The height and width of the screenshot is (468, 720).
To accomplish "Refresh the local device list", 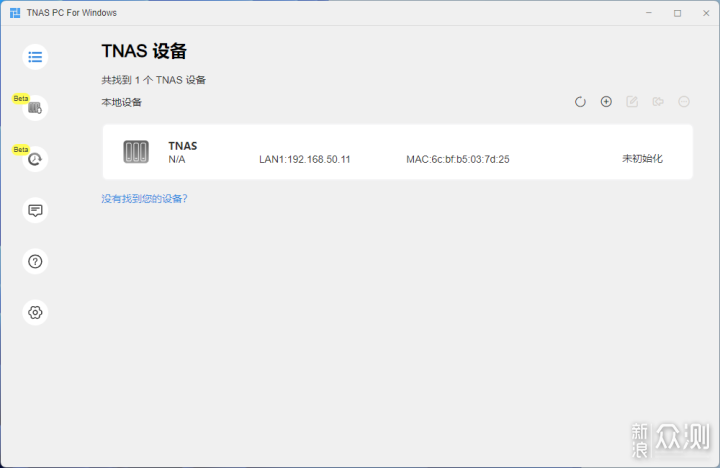I will click(580, 101).
